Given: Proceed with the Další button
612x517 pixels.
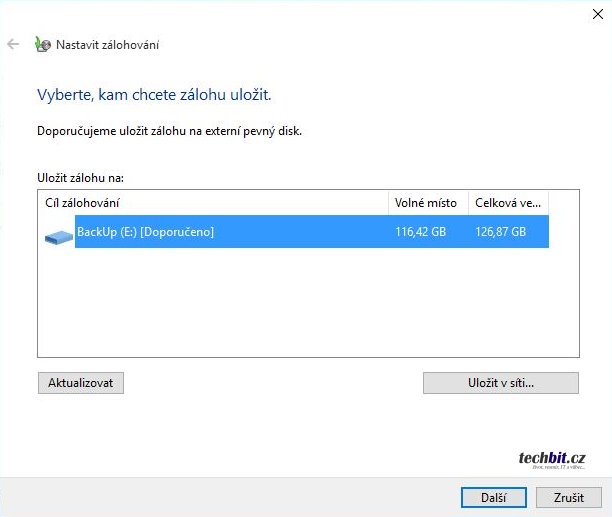Looking at the screenshot, I should (x=493, y=497).
